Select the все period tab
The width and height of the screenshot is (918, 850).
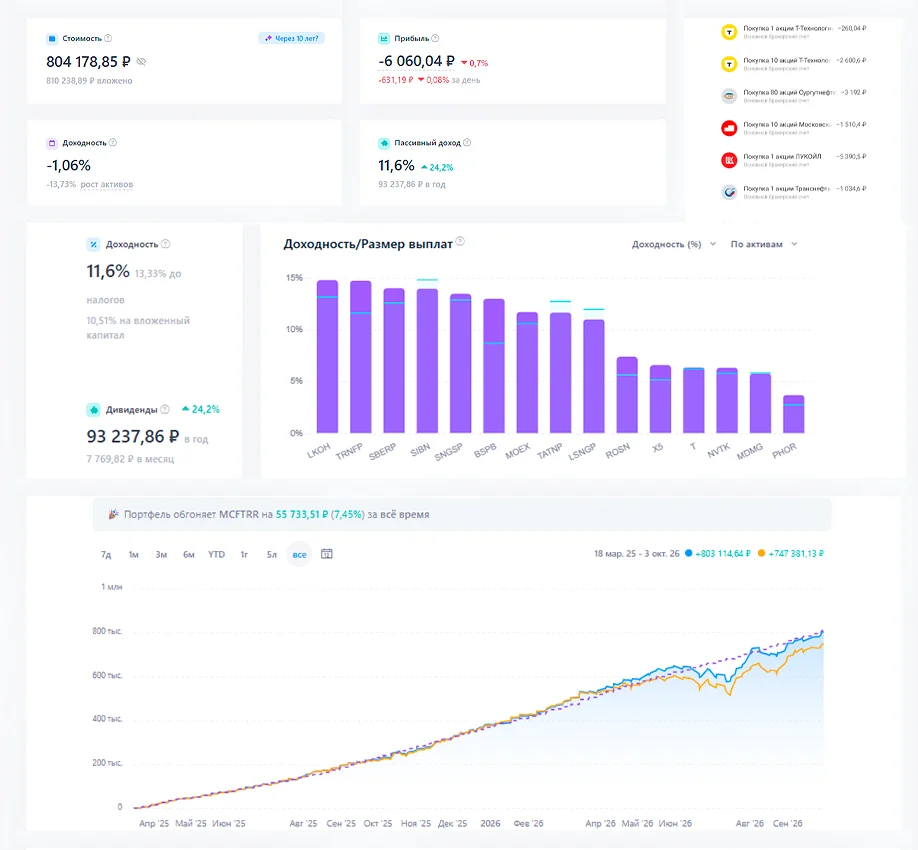click(299, 554)
